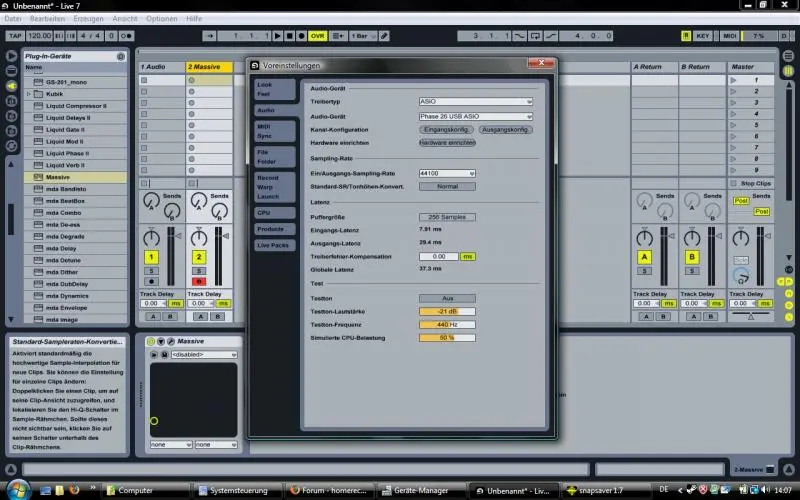
Task: Enable MIDI map mode switch
Action: click(x=730, y=36)
